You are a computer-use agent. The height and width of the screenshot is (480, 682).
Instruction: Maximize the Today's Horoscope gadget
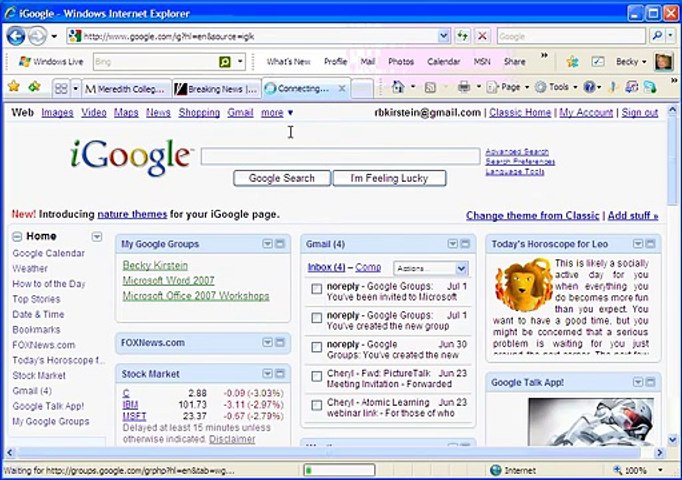pos(650,243)
